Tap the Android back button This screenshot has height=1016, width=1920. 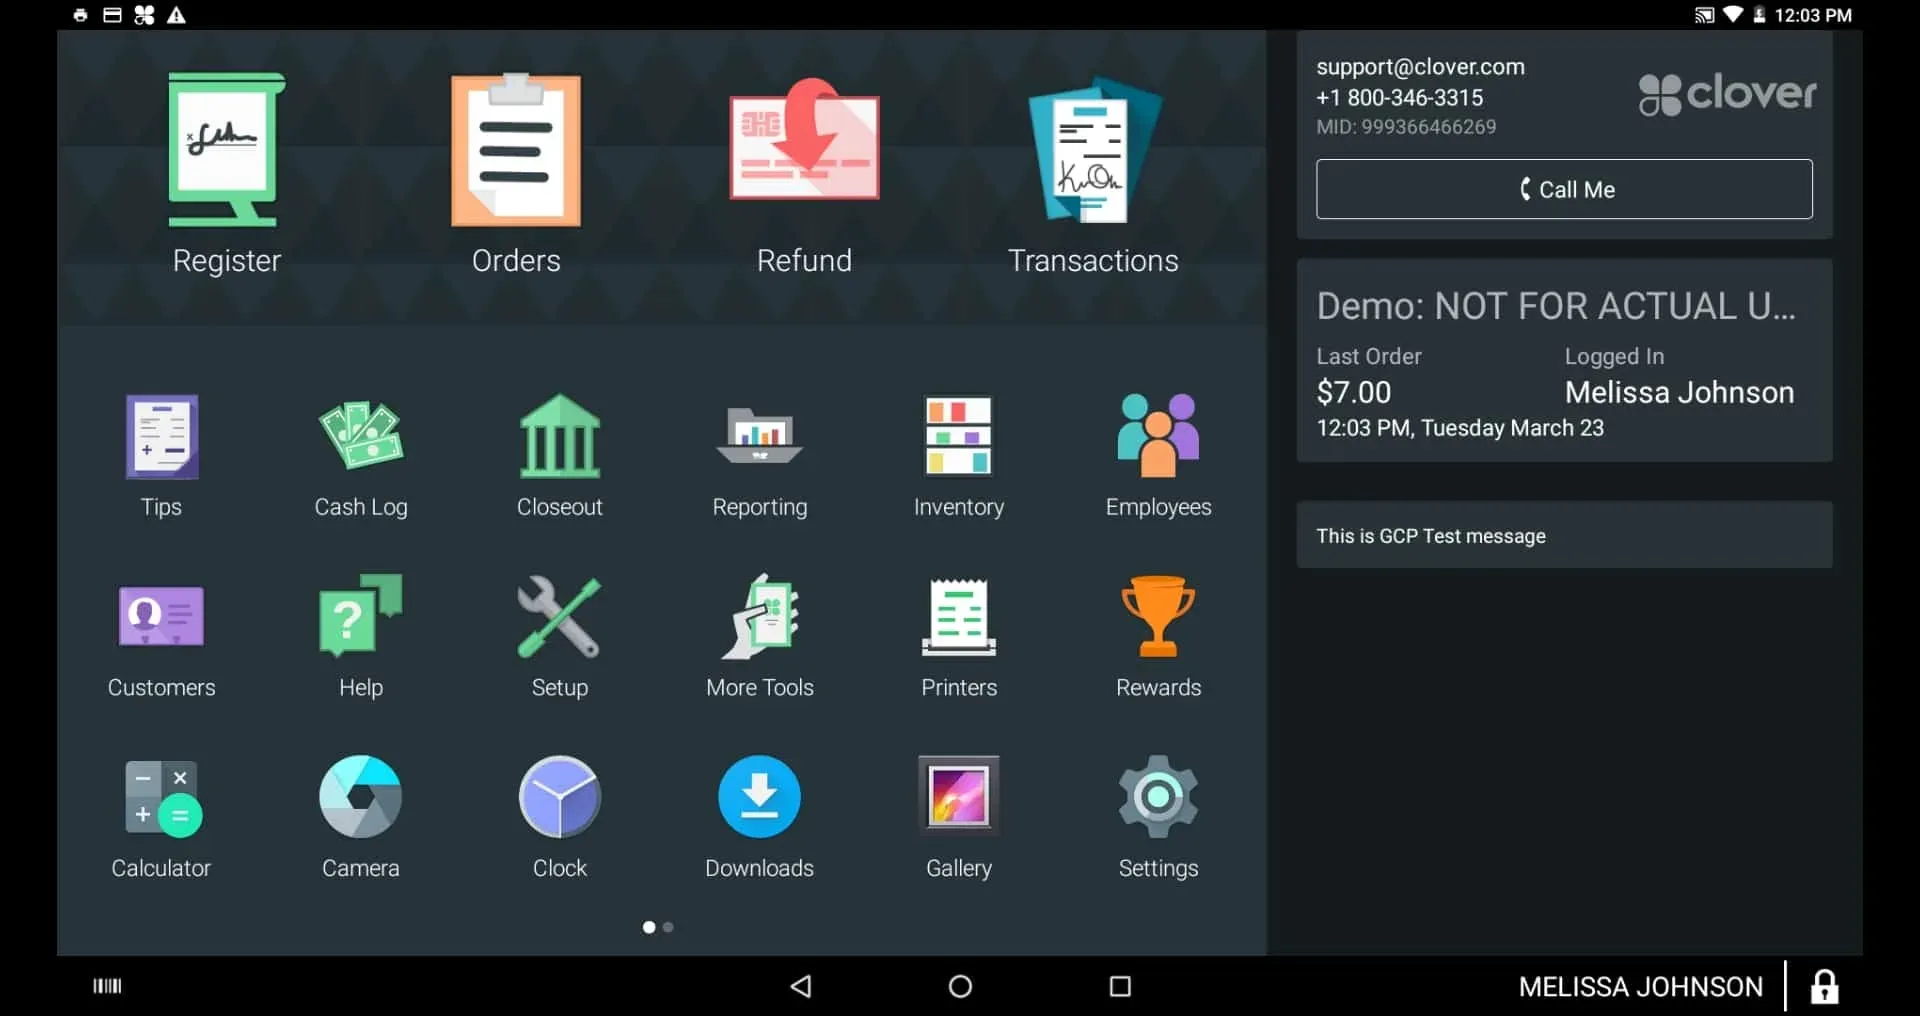800,987
